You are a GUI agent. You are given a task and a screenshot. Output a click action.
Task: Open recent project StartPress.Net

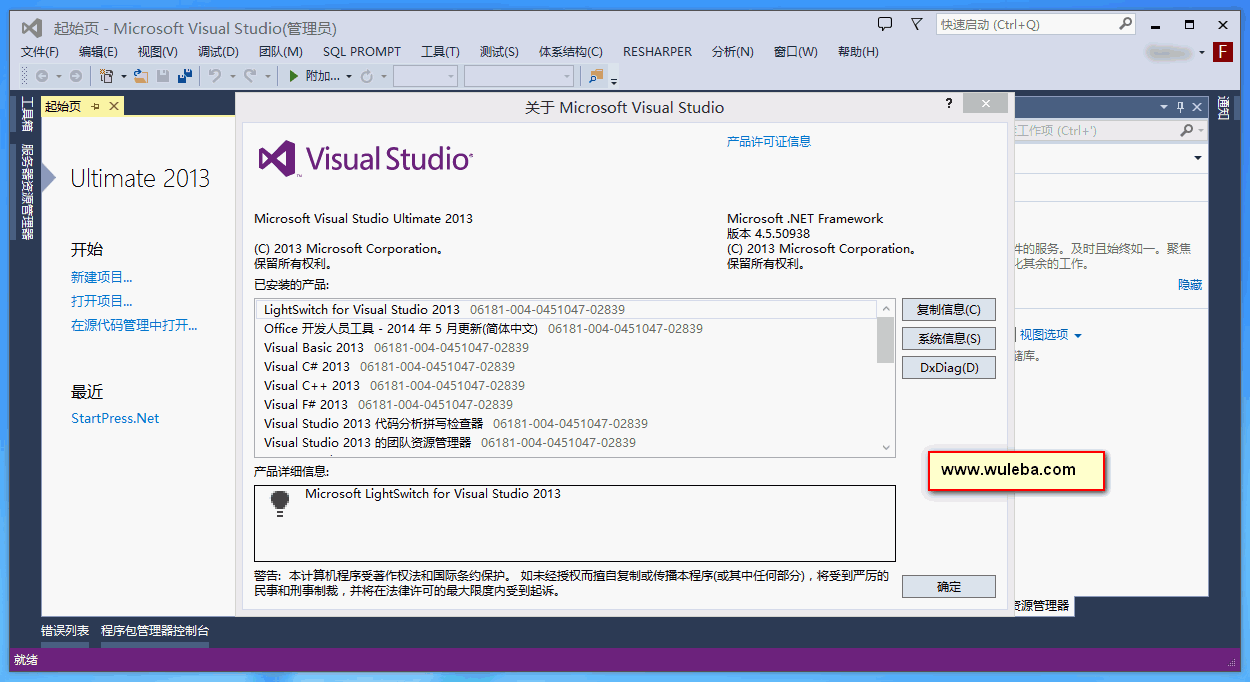pos(115,419)
